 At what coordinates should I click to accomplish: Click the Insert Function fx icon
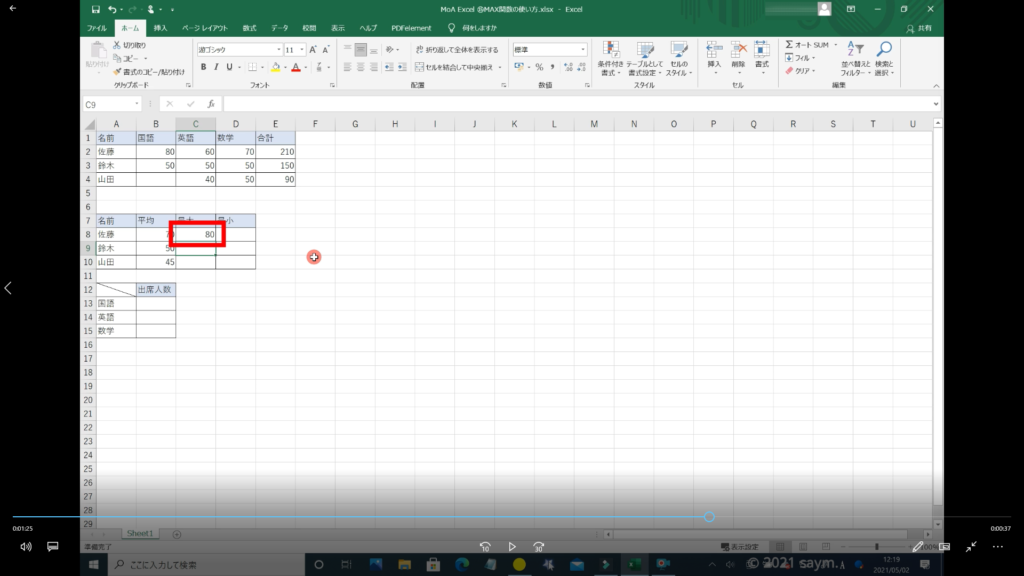coord(210,104)
